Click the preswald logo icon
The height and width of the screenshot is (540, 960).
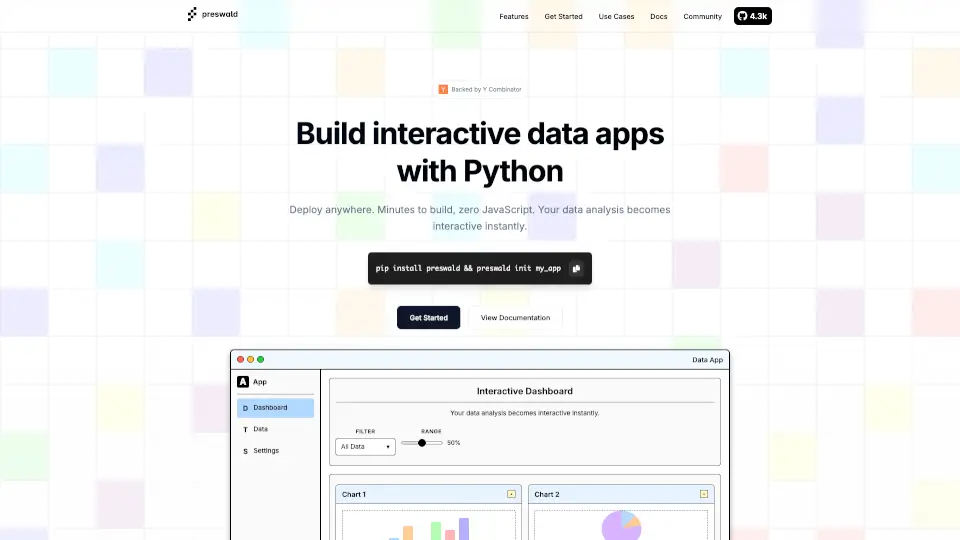click(x=192, y=15)
